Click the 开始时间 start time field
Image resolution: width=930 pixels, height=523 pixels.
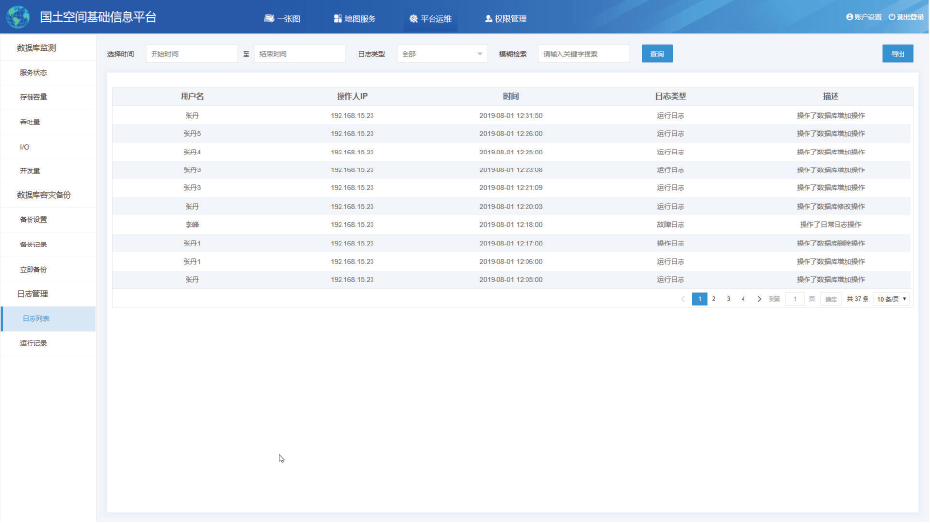click(190, 54)
